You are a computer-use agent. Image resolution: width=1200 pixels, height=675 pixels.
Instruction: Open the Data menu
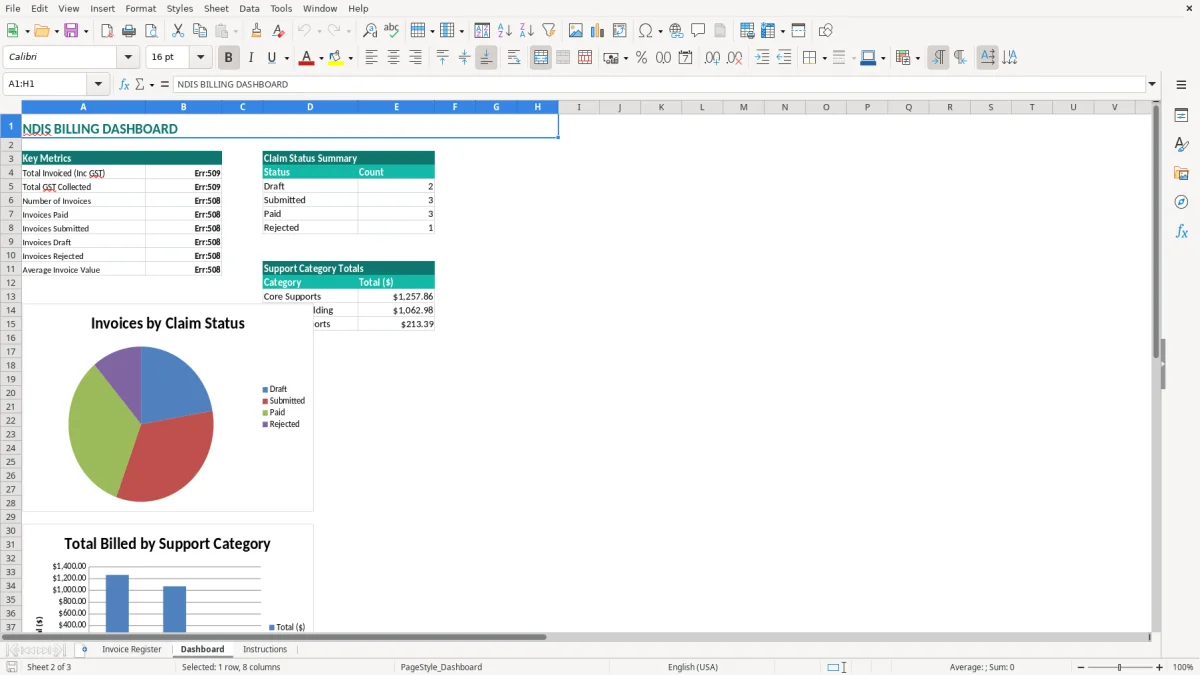tap(249, 8)
